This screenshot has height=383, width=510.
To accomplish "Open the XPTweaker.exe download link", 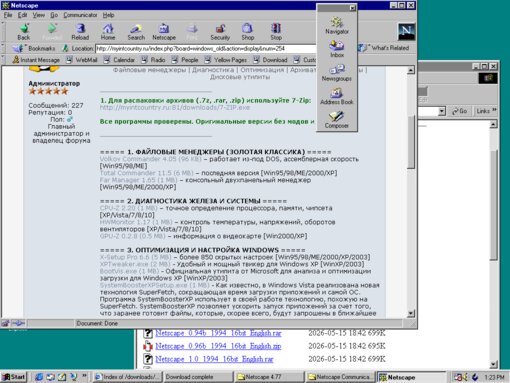I will click(135, 264).
